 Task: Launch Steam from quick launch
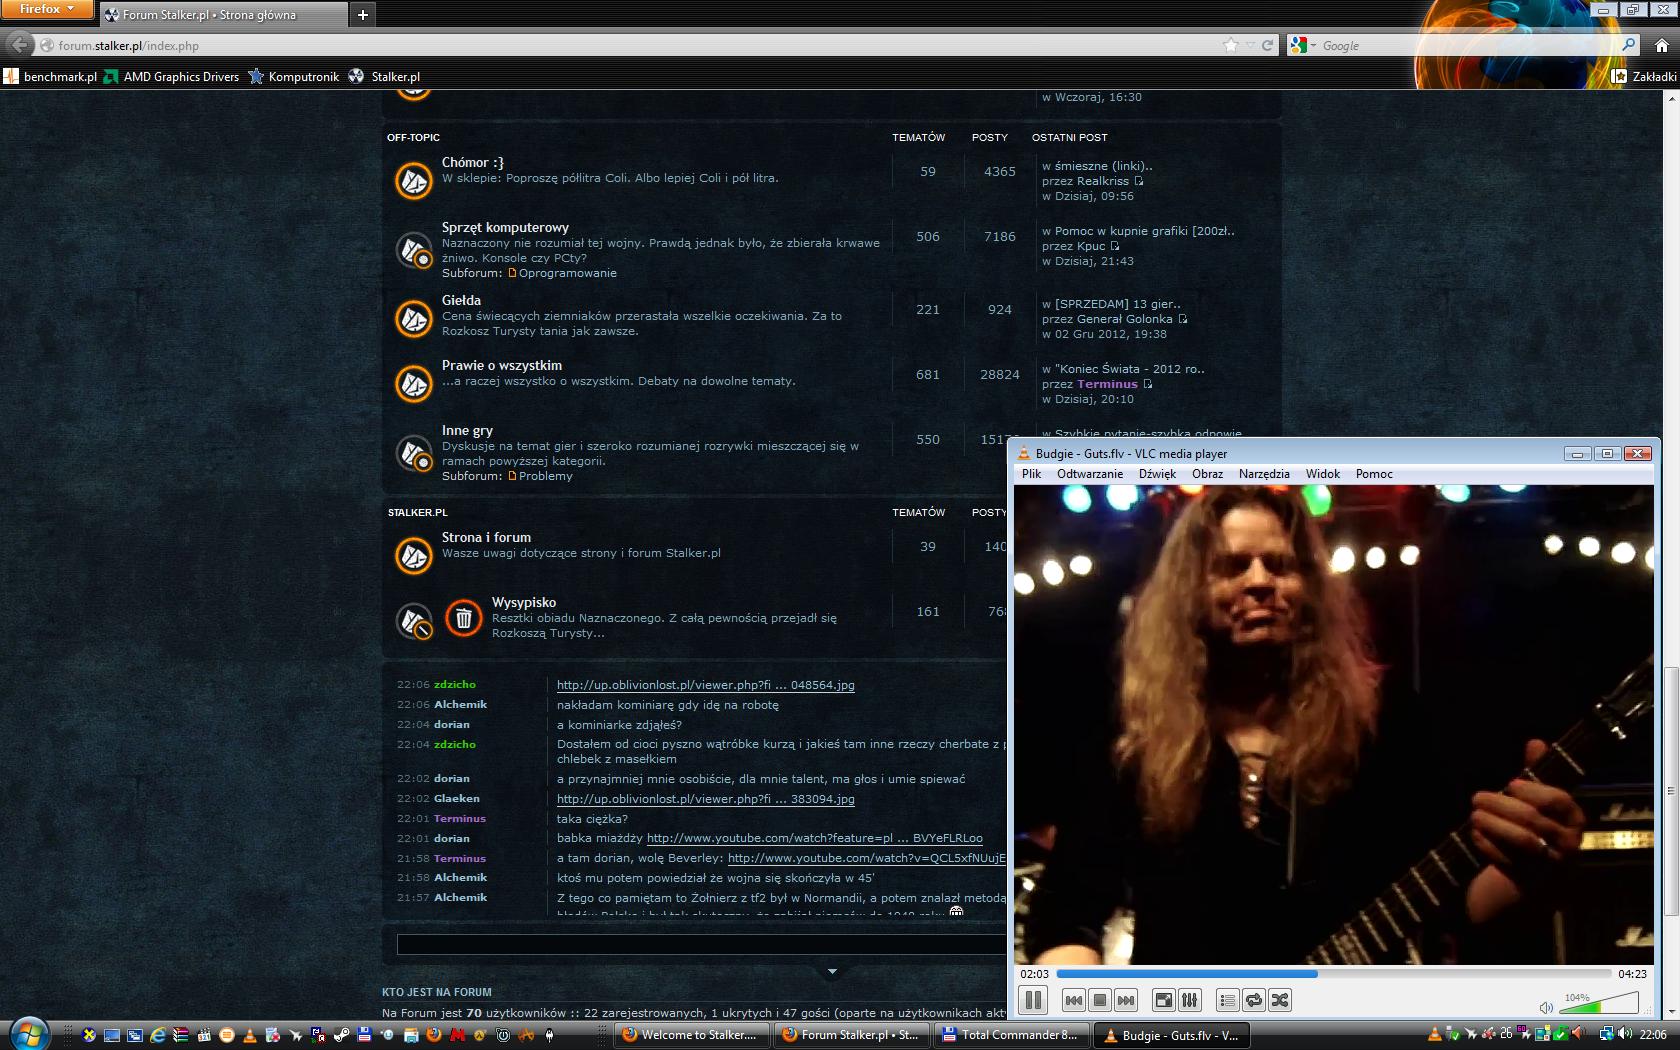click(341, 1035)
